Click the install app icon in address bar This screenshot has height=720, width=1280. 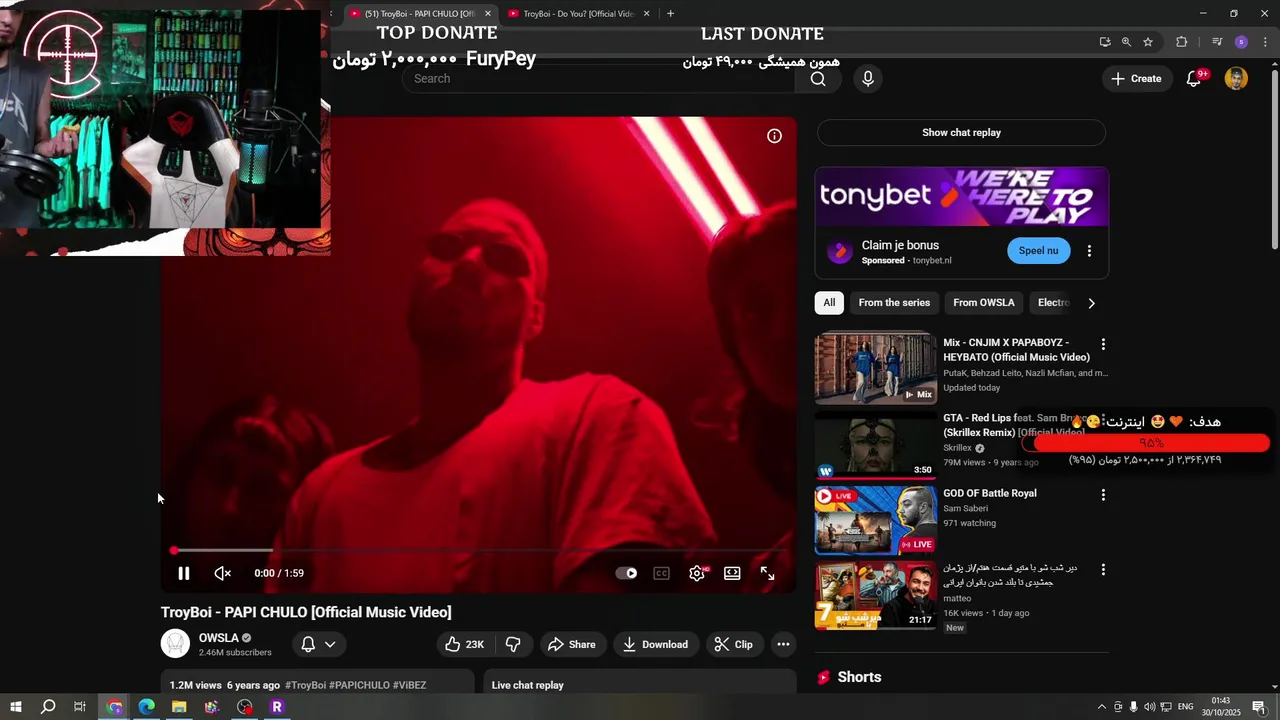pos(1105,42)
